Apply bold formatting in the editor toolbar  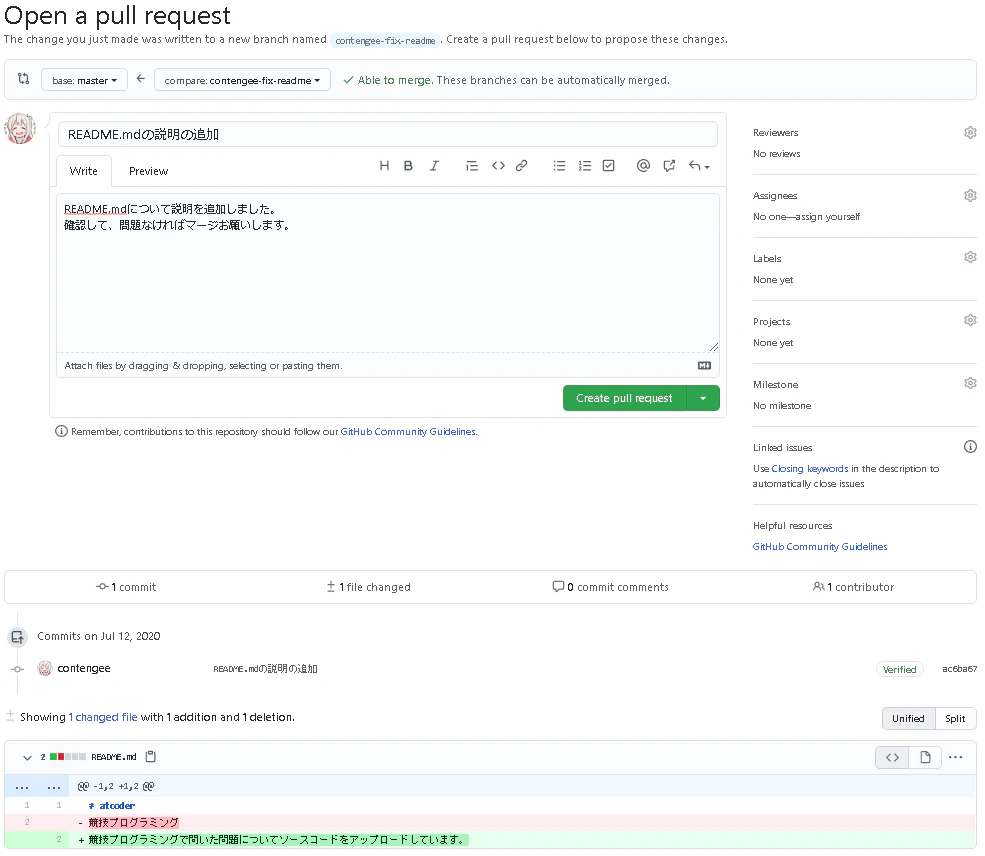point(408,166)
